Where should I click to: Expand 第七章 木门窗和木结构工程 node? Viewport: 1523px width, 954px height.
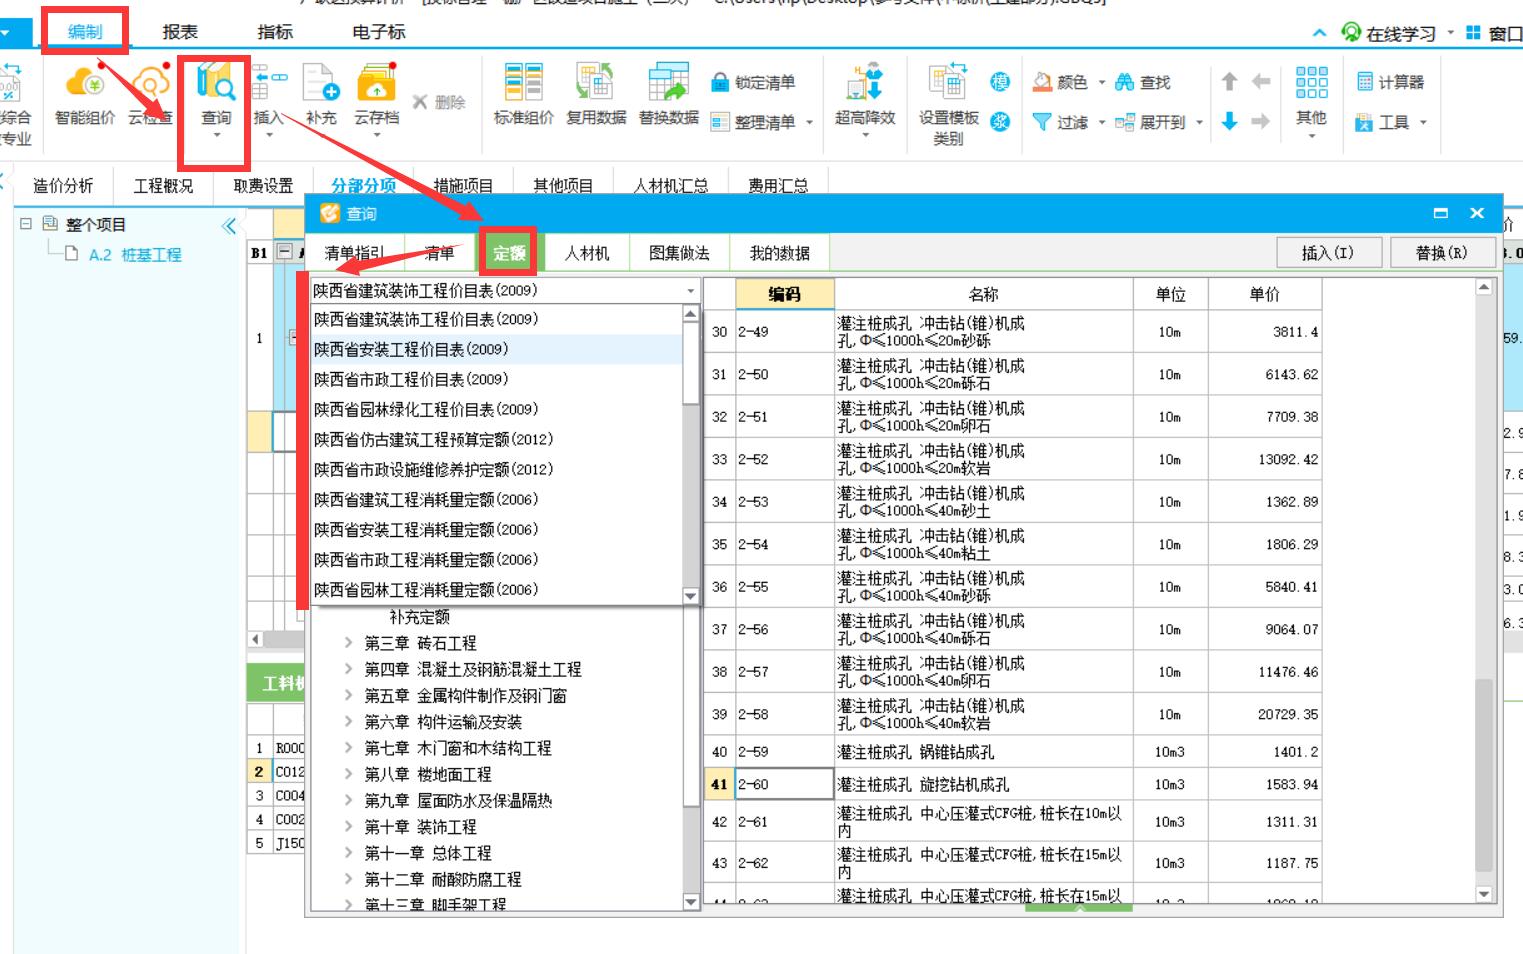pos(348,748)
